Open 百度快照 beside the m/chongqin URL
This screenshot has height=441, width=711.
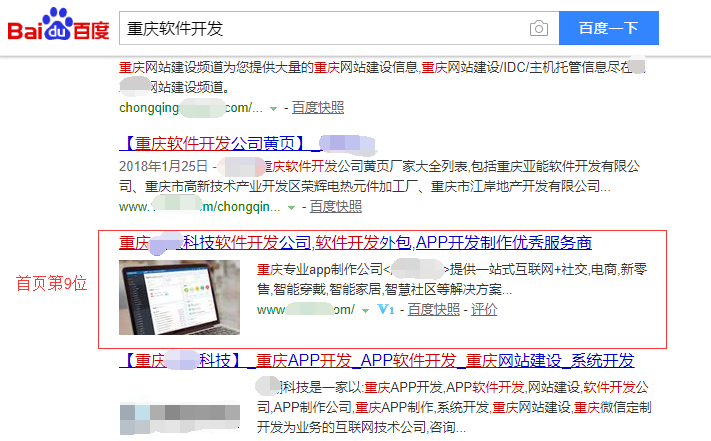coord(336,207)
